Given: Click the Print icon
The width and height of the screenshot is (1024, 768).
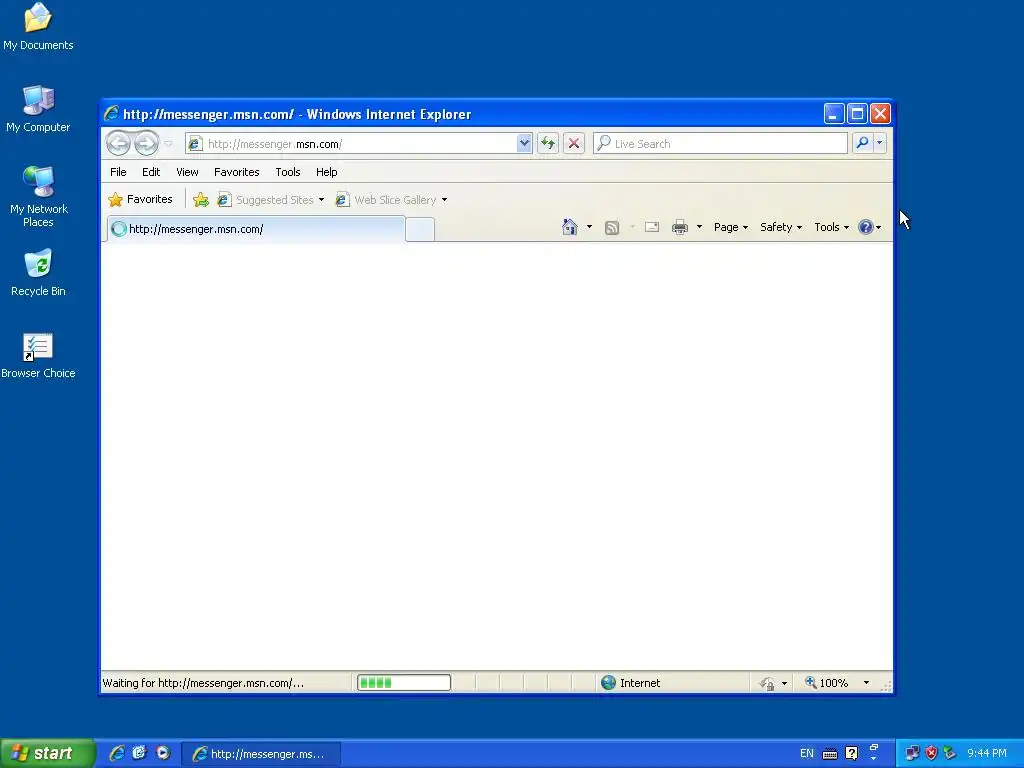Looking at the screenshot, I should [x=680, y=227].
